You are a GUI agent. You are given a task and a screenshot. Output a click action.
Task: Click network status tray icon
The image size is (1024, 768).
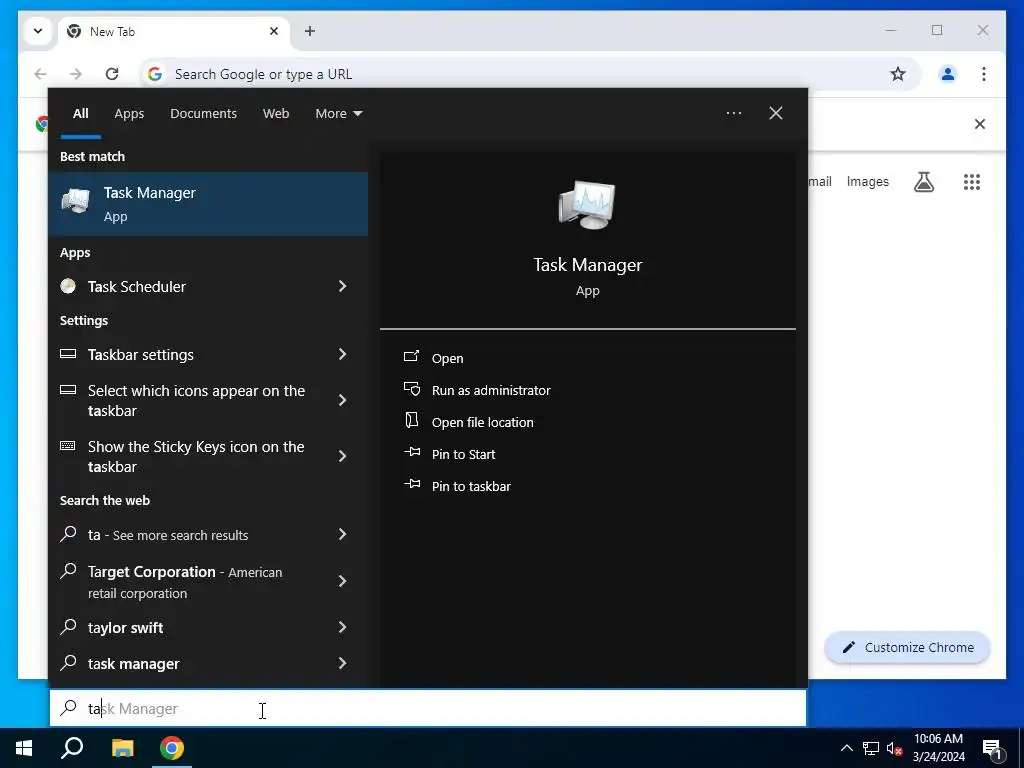[871, 748]
